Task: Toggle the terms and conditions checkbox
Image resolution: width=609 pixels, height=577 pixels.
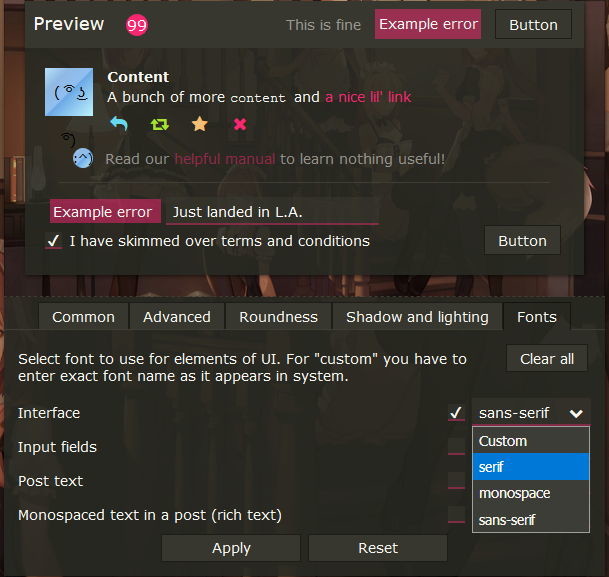Action: tap(54, 241)
